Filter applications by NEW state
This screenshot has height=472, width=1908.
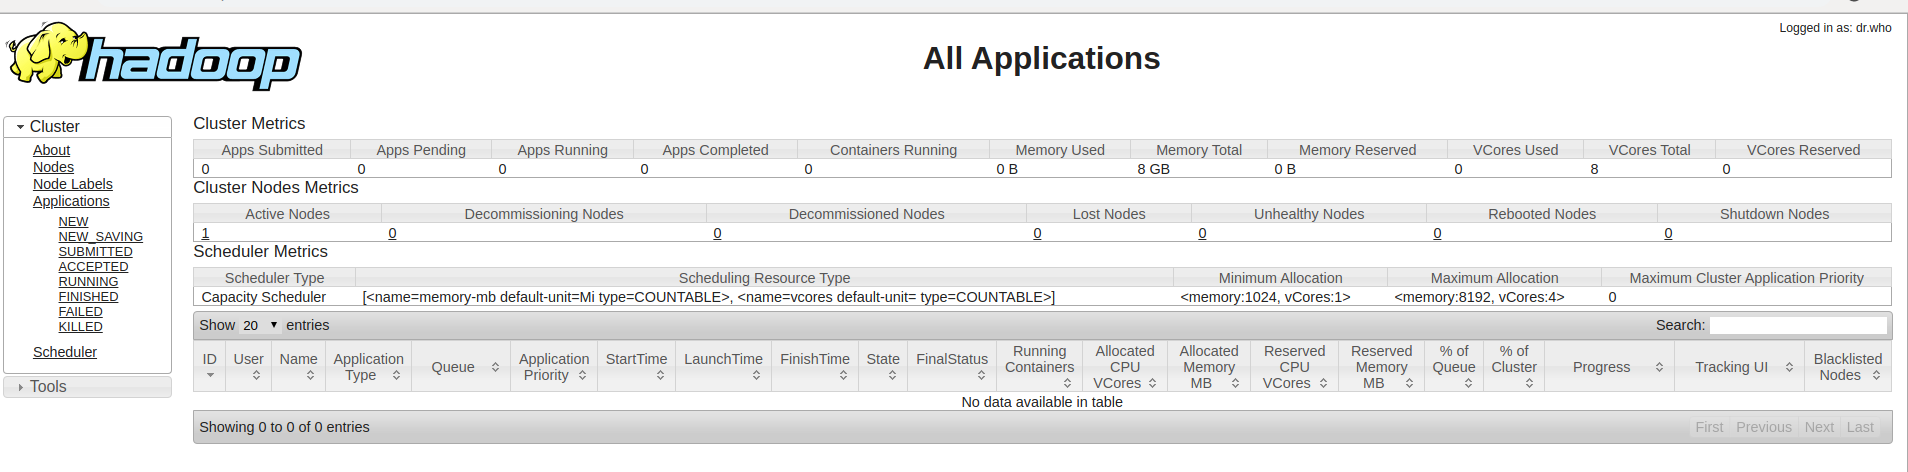point(73,222)
